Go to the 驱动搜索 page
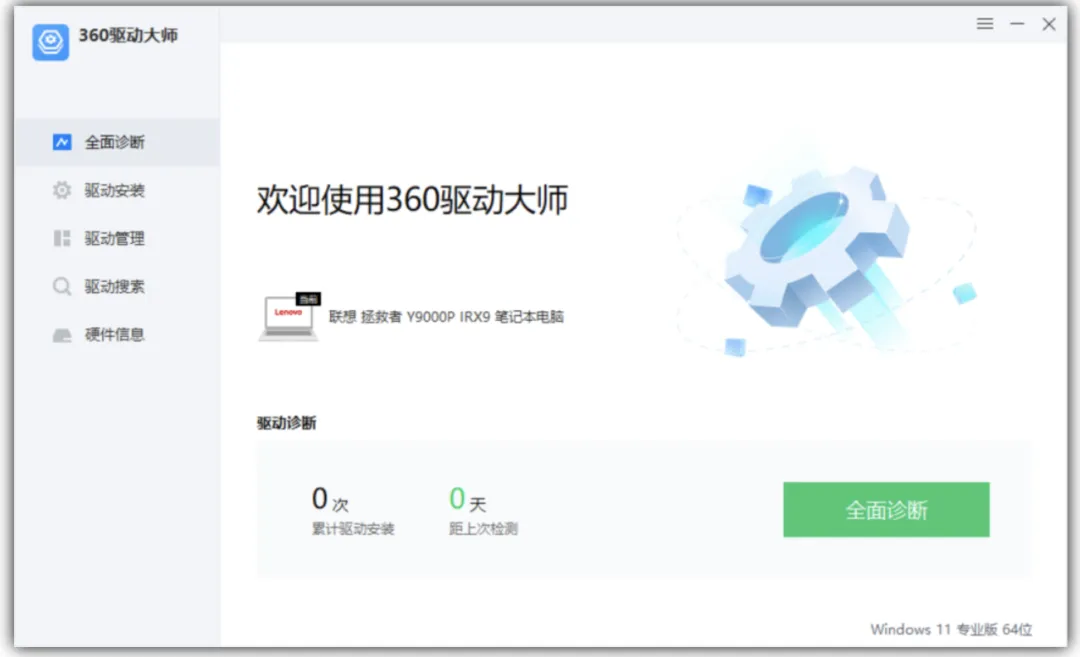The width and height of the screenshot is (1080, 657). pos(114,286)
